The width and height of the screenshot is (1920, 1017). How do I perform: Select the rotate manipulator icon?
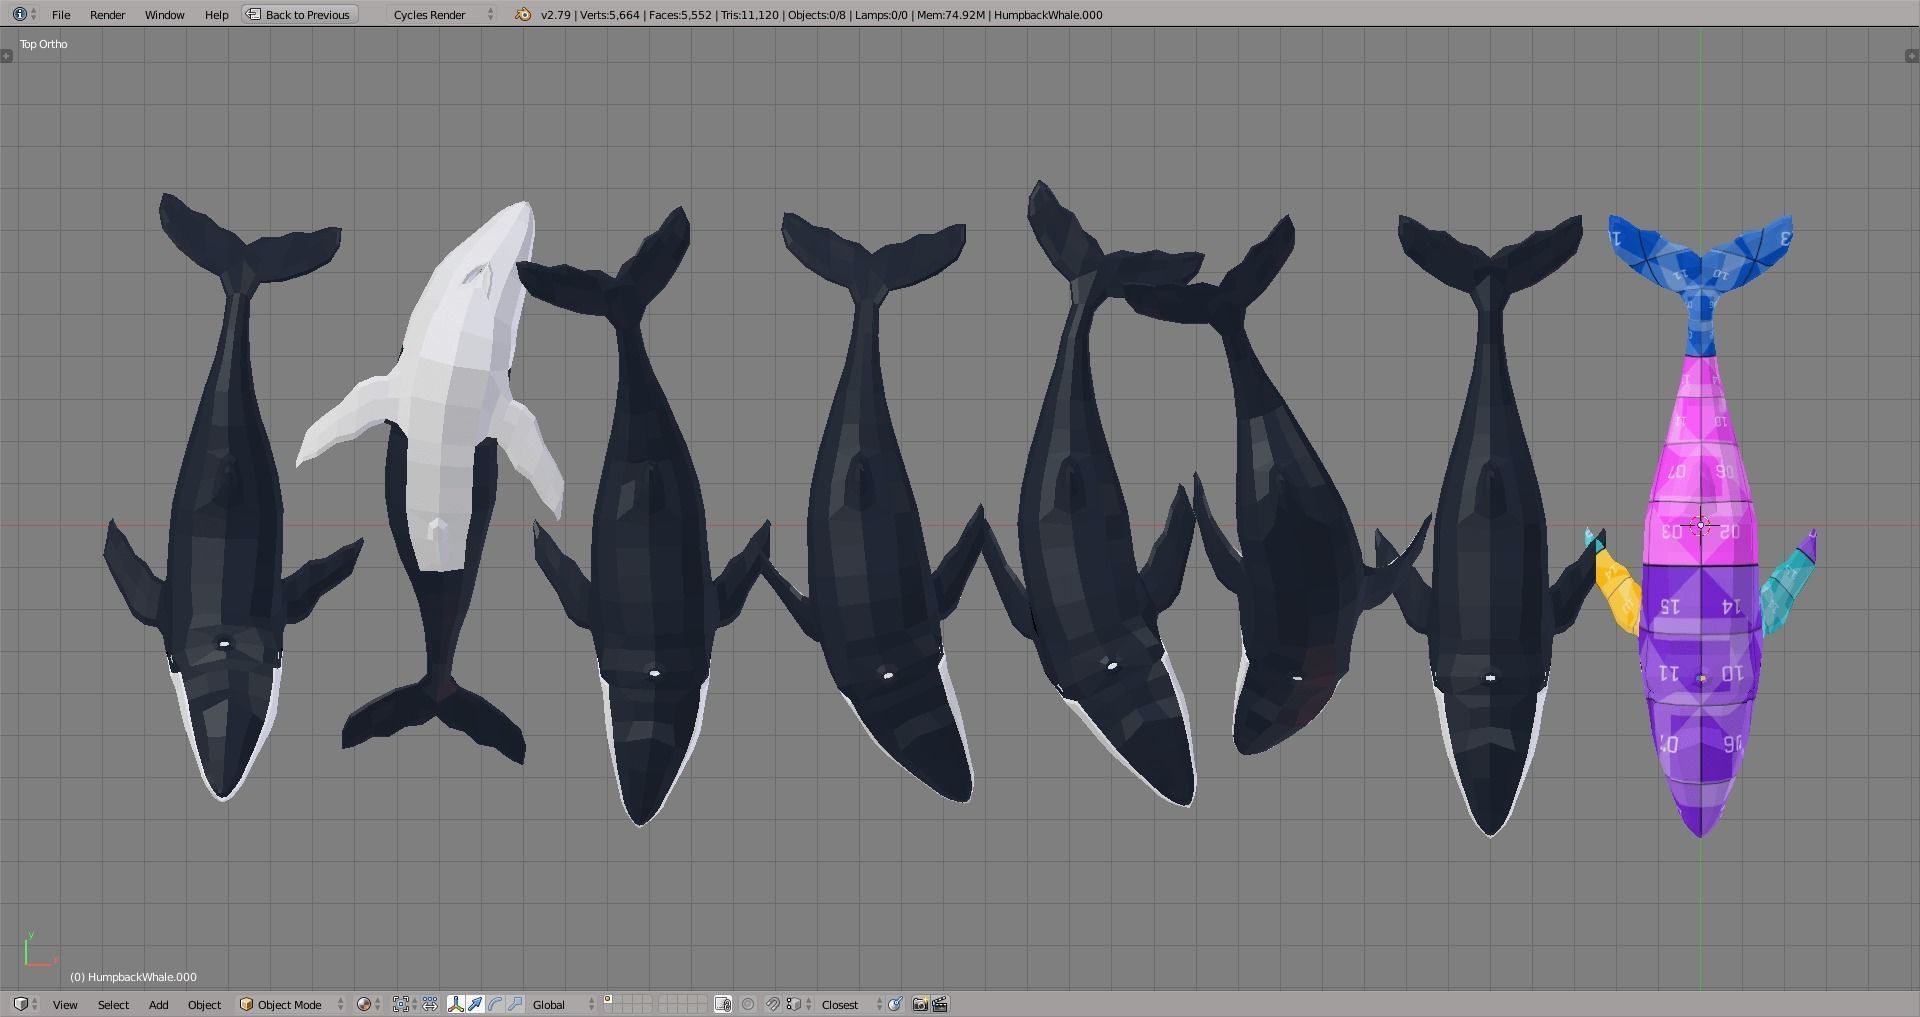495,1004
